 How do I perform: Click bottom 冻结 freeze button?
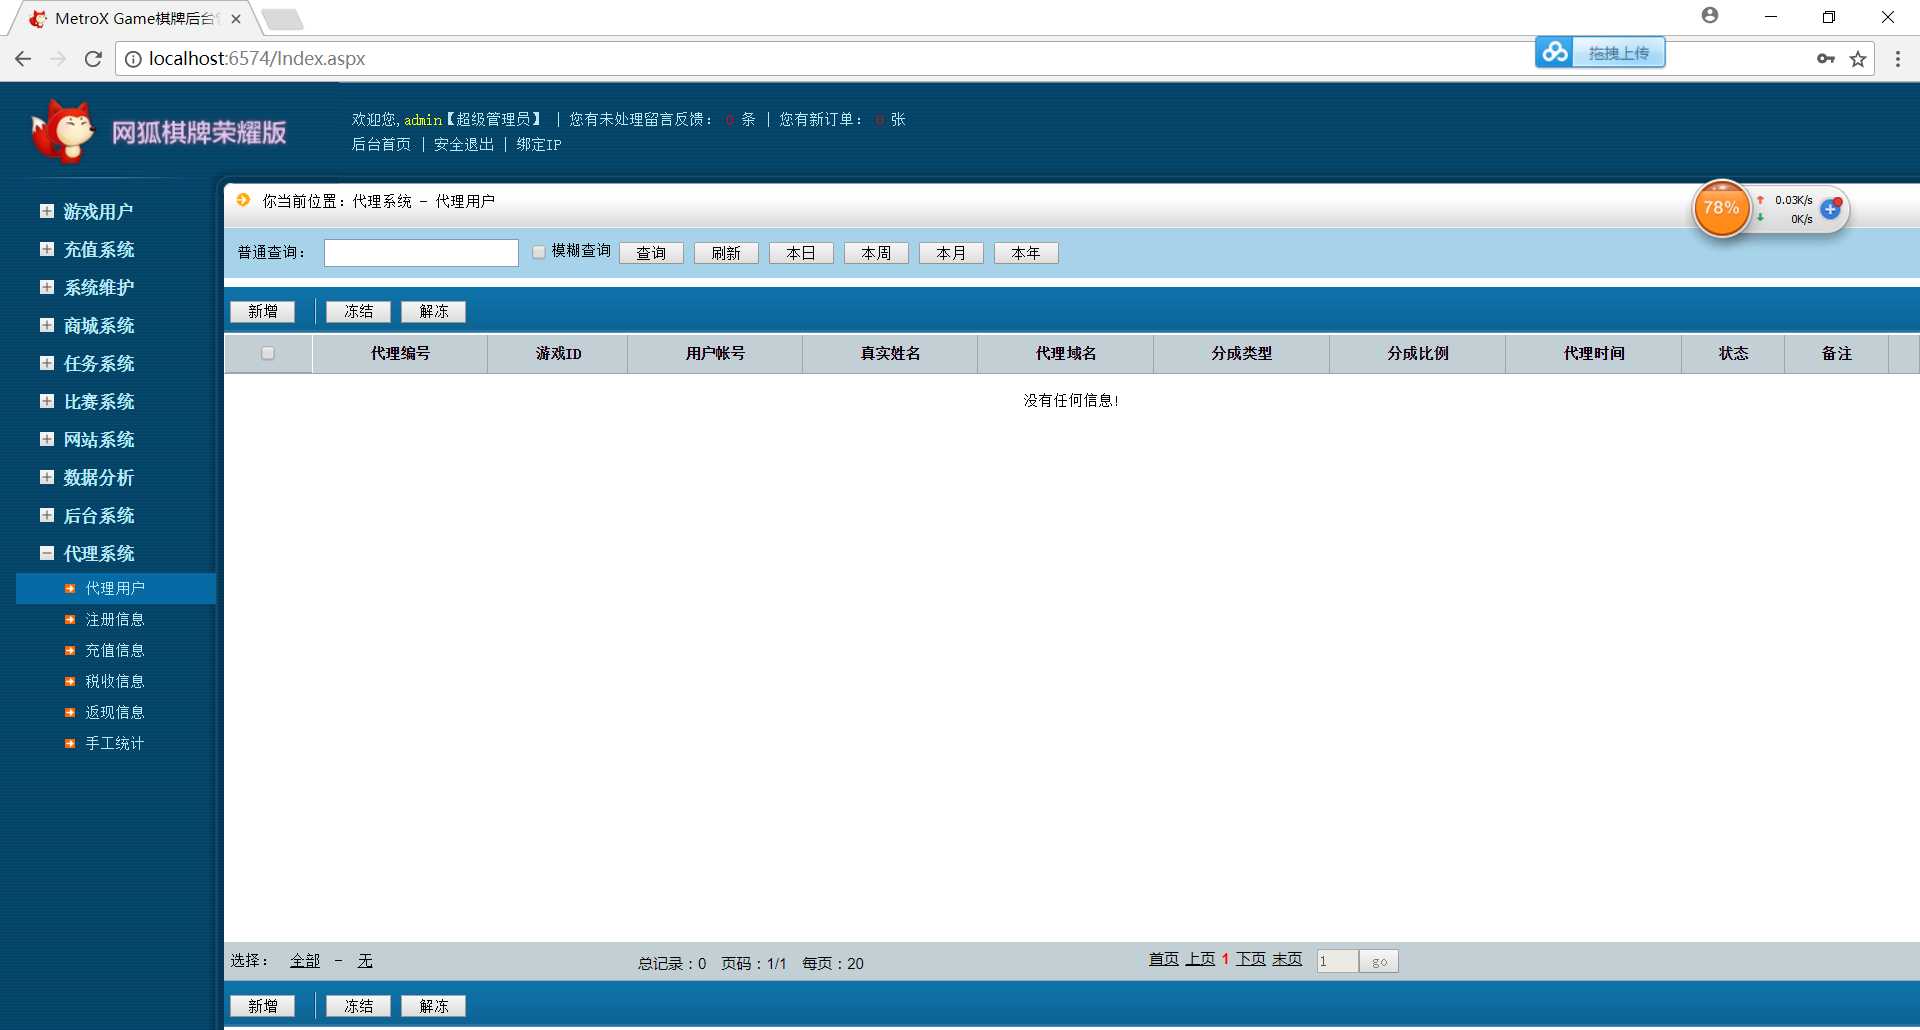pyautogui.click(x=358, y=1006)
